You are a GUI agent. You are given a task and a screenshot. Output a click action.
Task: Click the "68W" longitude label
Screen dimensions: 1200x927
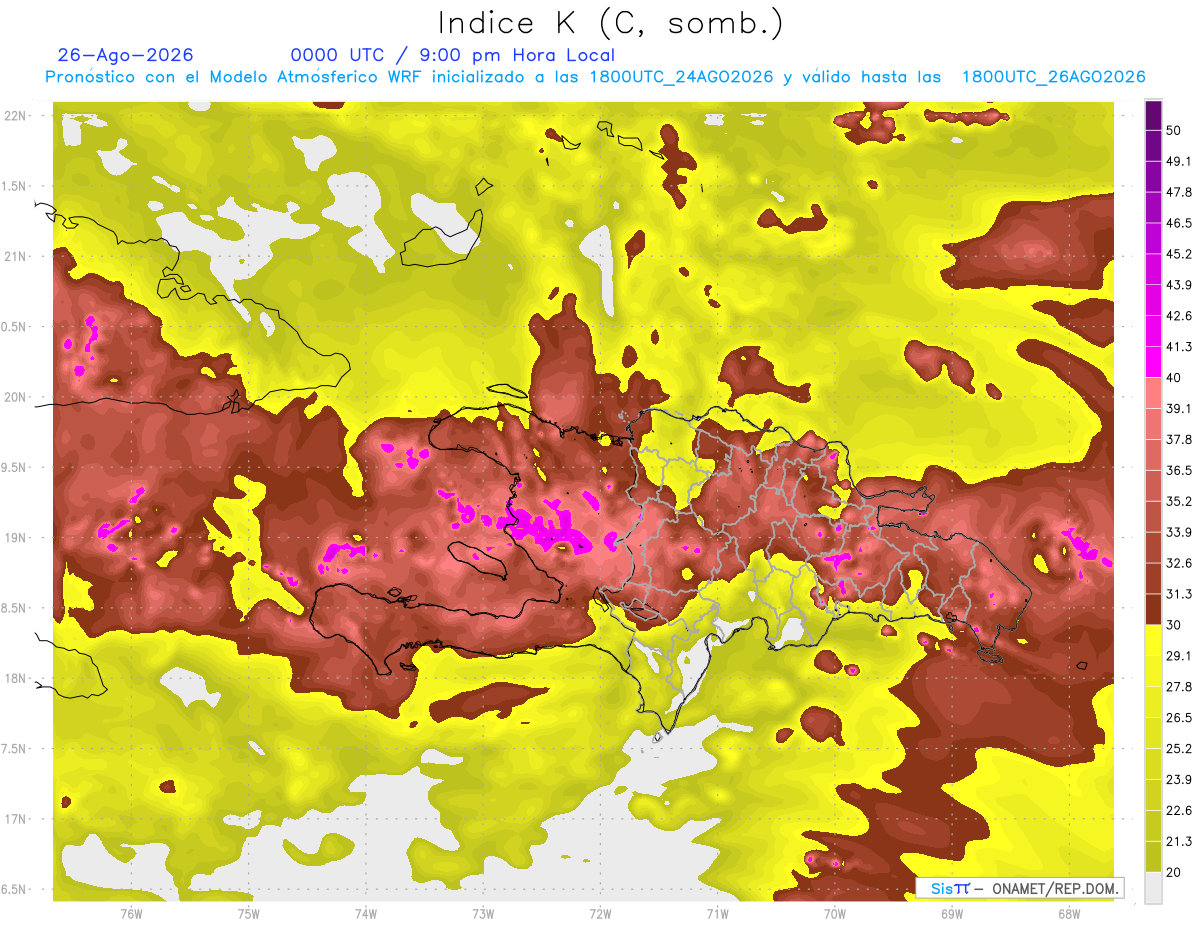pyautogui.click(x=1068, y=914)
